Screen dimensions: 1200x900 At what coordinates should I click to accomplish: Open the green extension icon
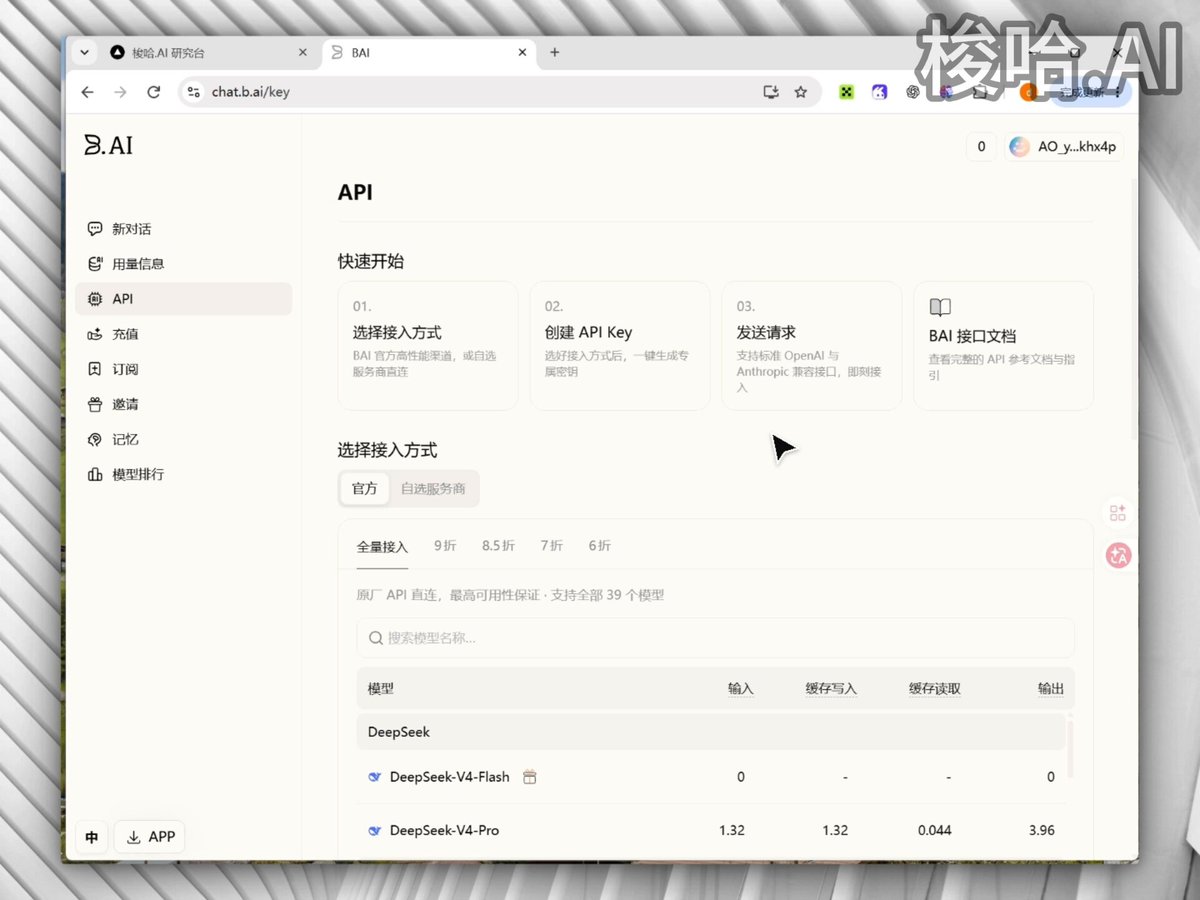[846, 92]
